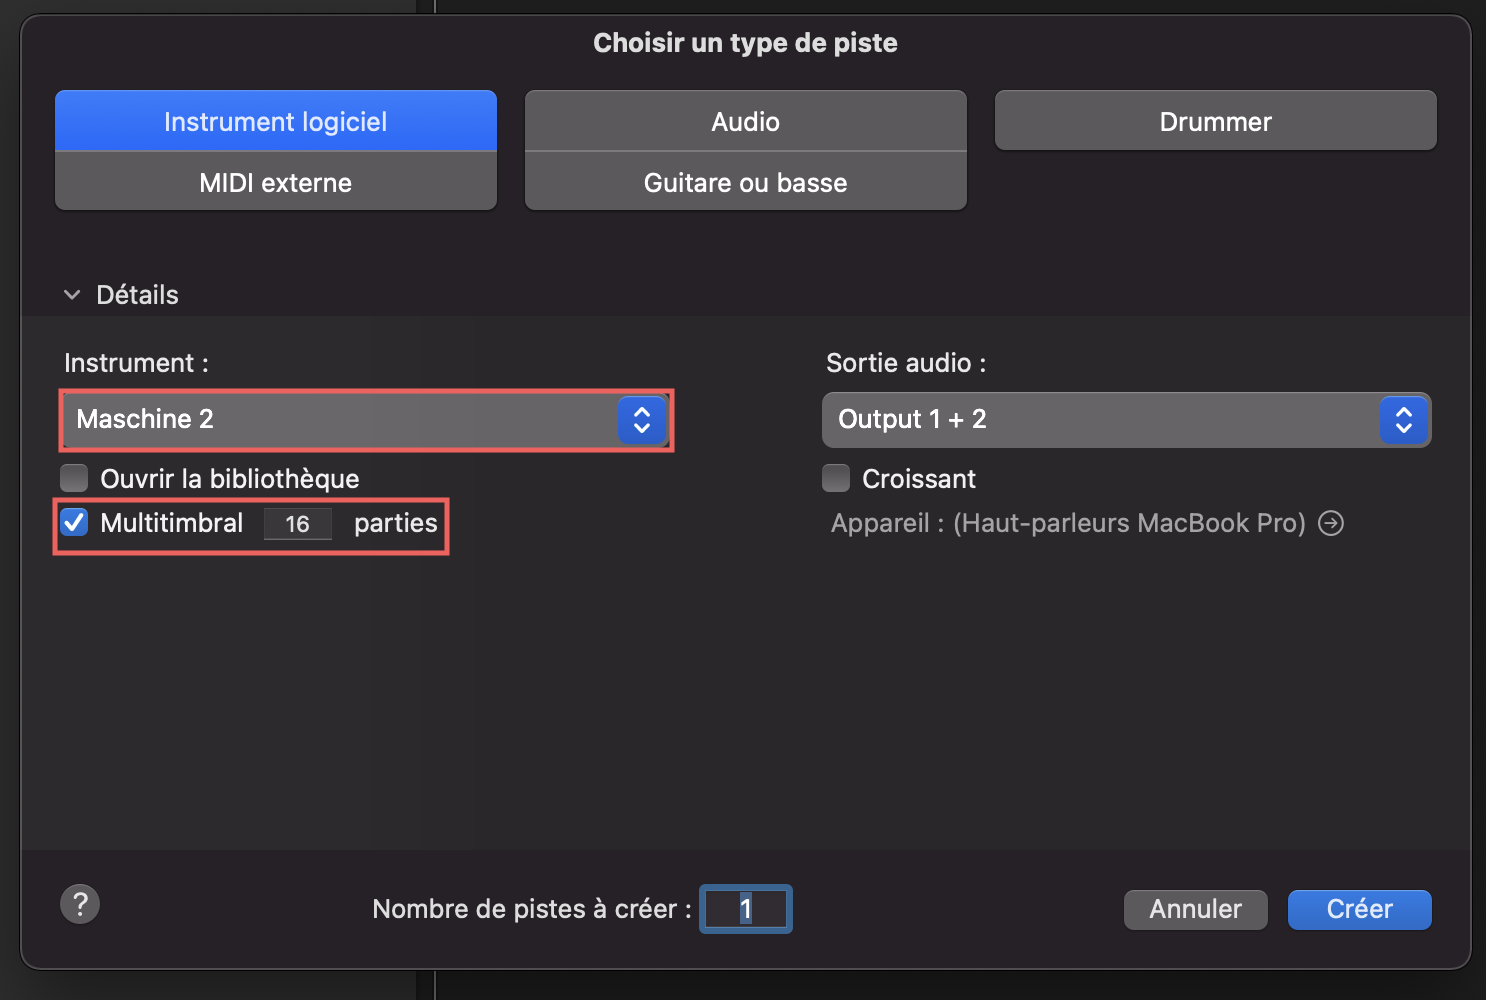Uncheck the Multitimbral checkbox
Image resolution: width=1486 pixels, height=1000 pixels.
pos(75,522)
